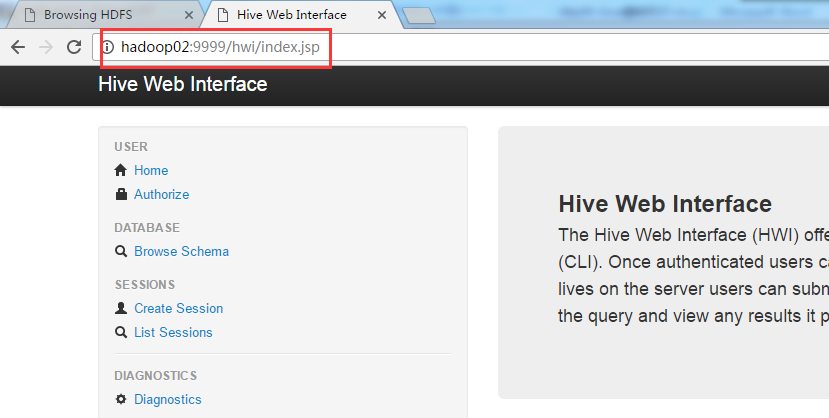
Task: Switch to the Browsing HDFS tab
Action: point(106,15)
